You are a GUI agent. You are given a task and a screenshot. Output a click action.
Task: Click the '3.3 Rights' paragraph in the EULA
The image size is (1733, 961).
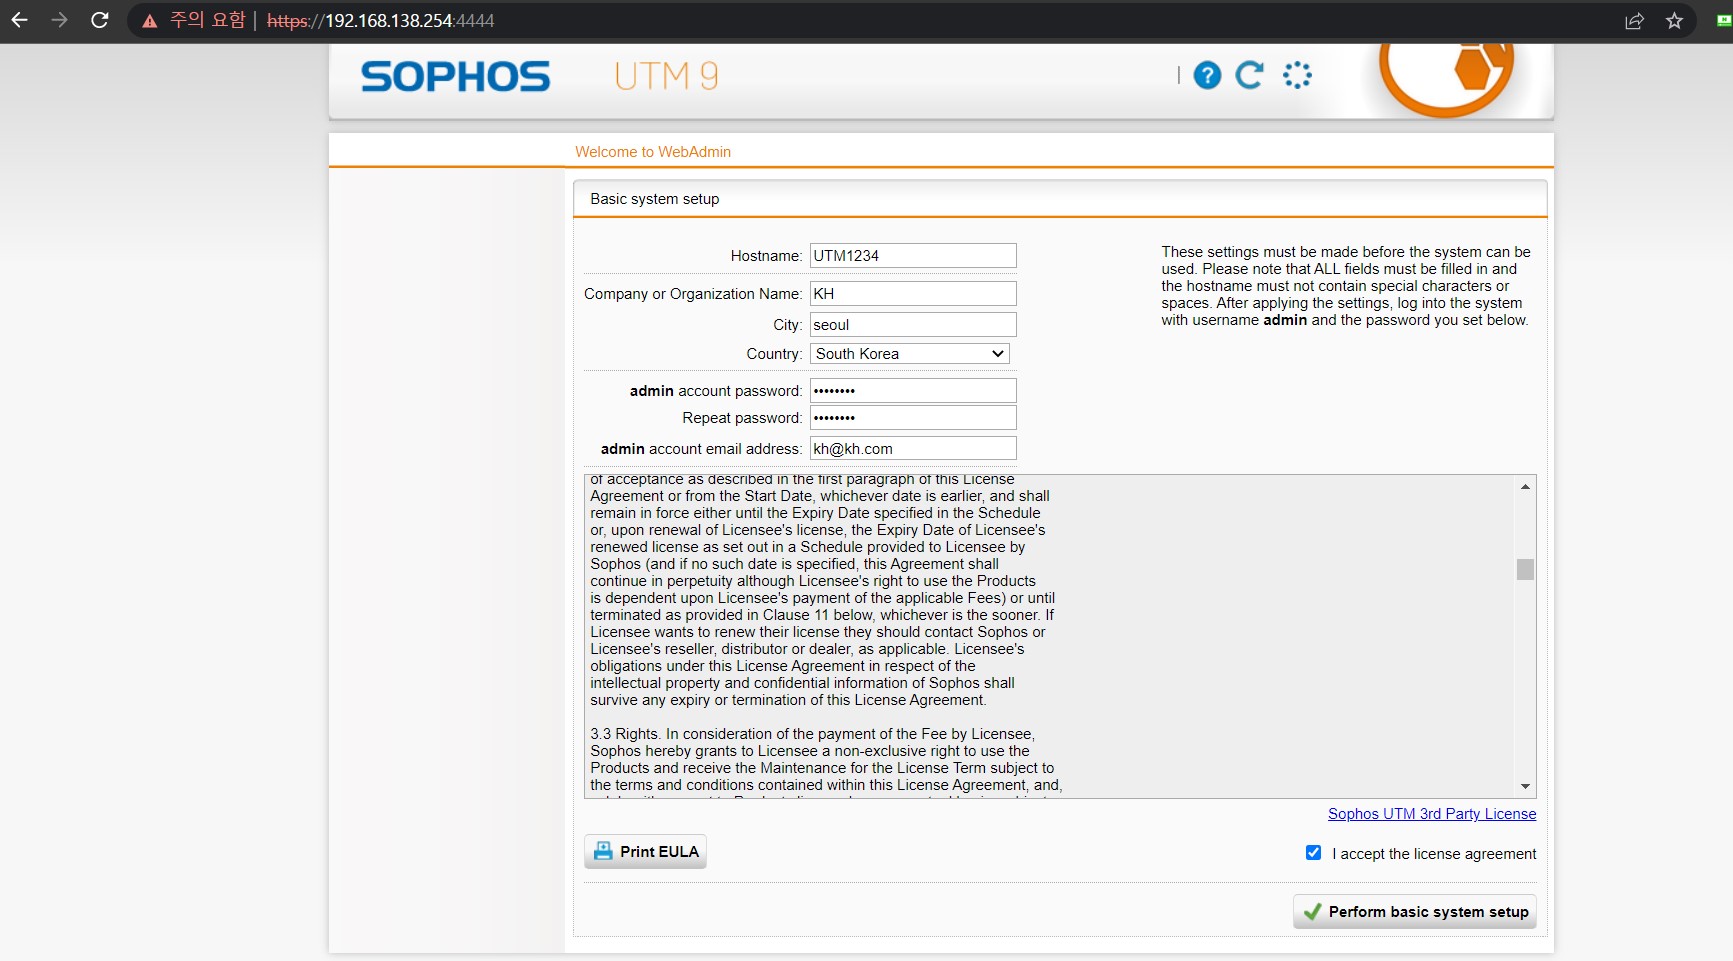pos(826,760)
